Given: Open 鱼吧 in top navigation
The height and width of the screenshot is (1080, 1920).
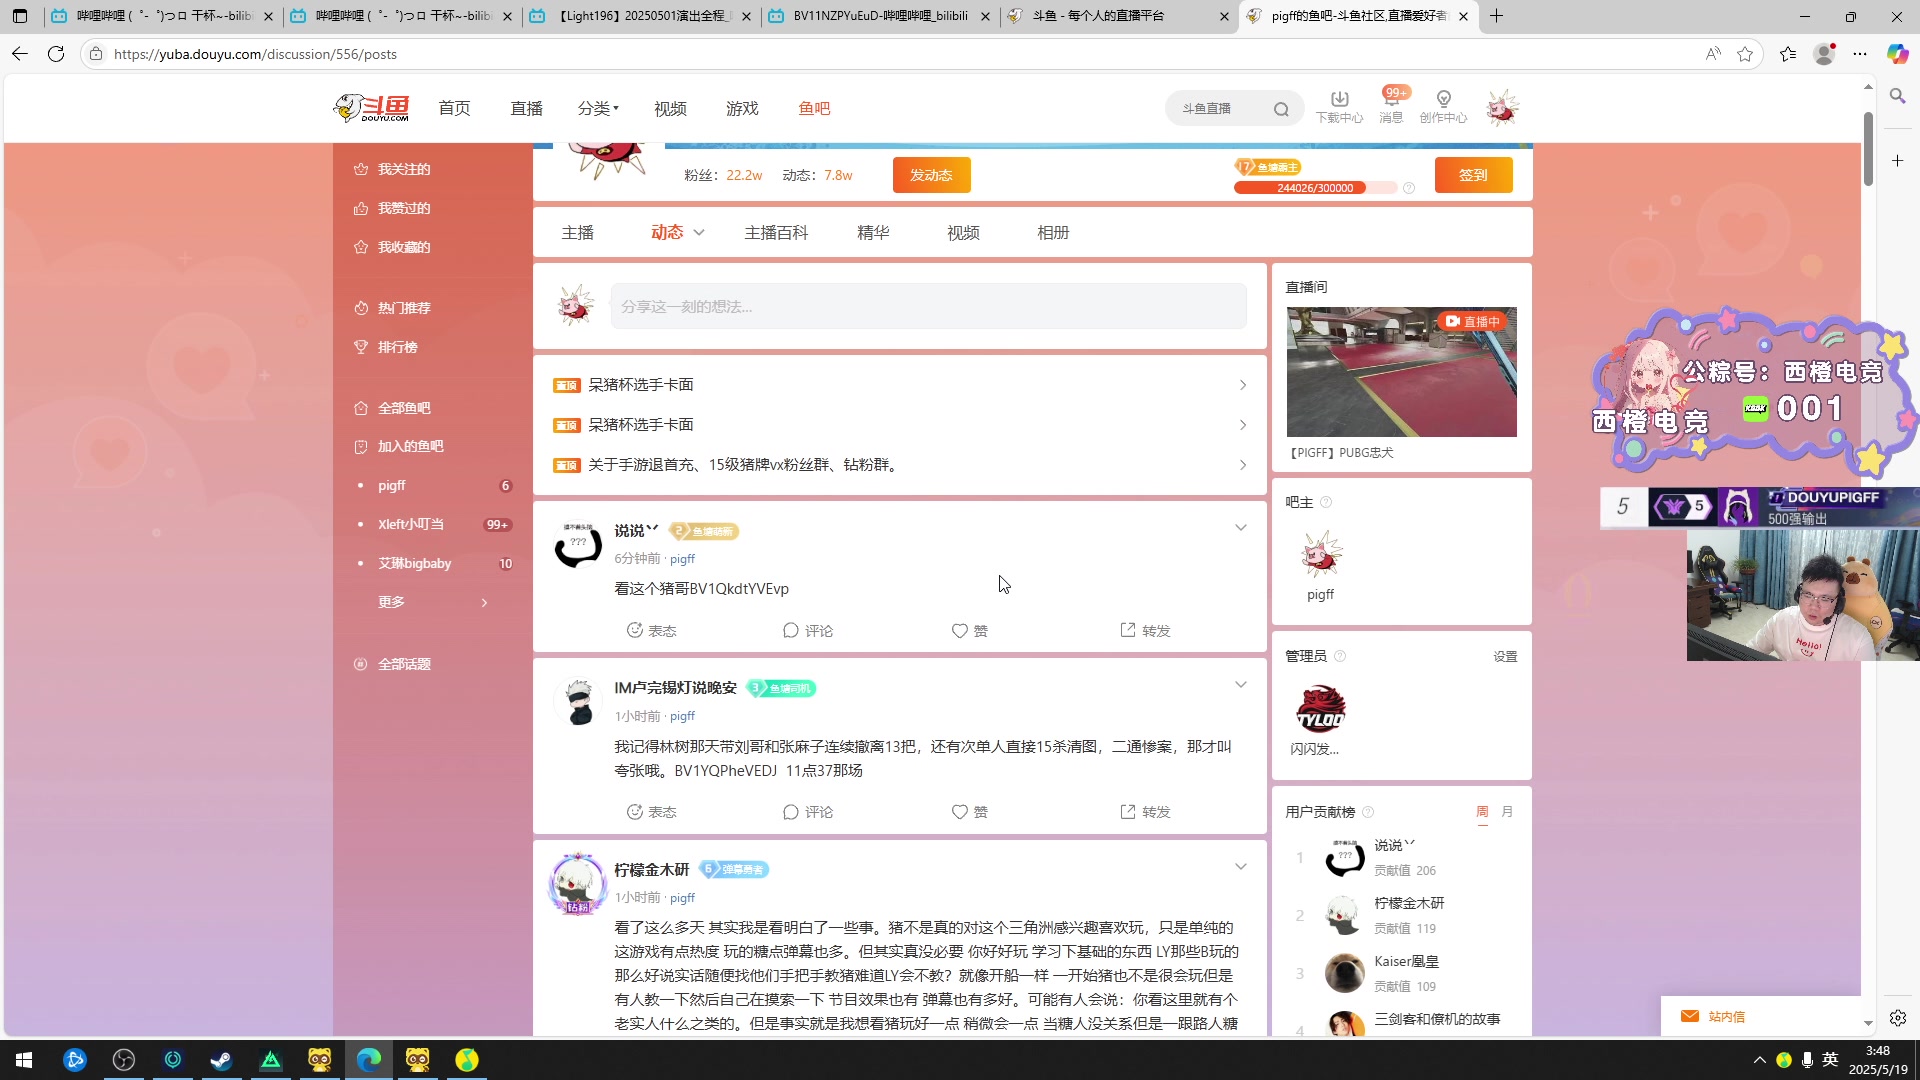Looking at the screenshot, I should (x=814, y=108).
